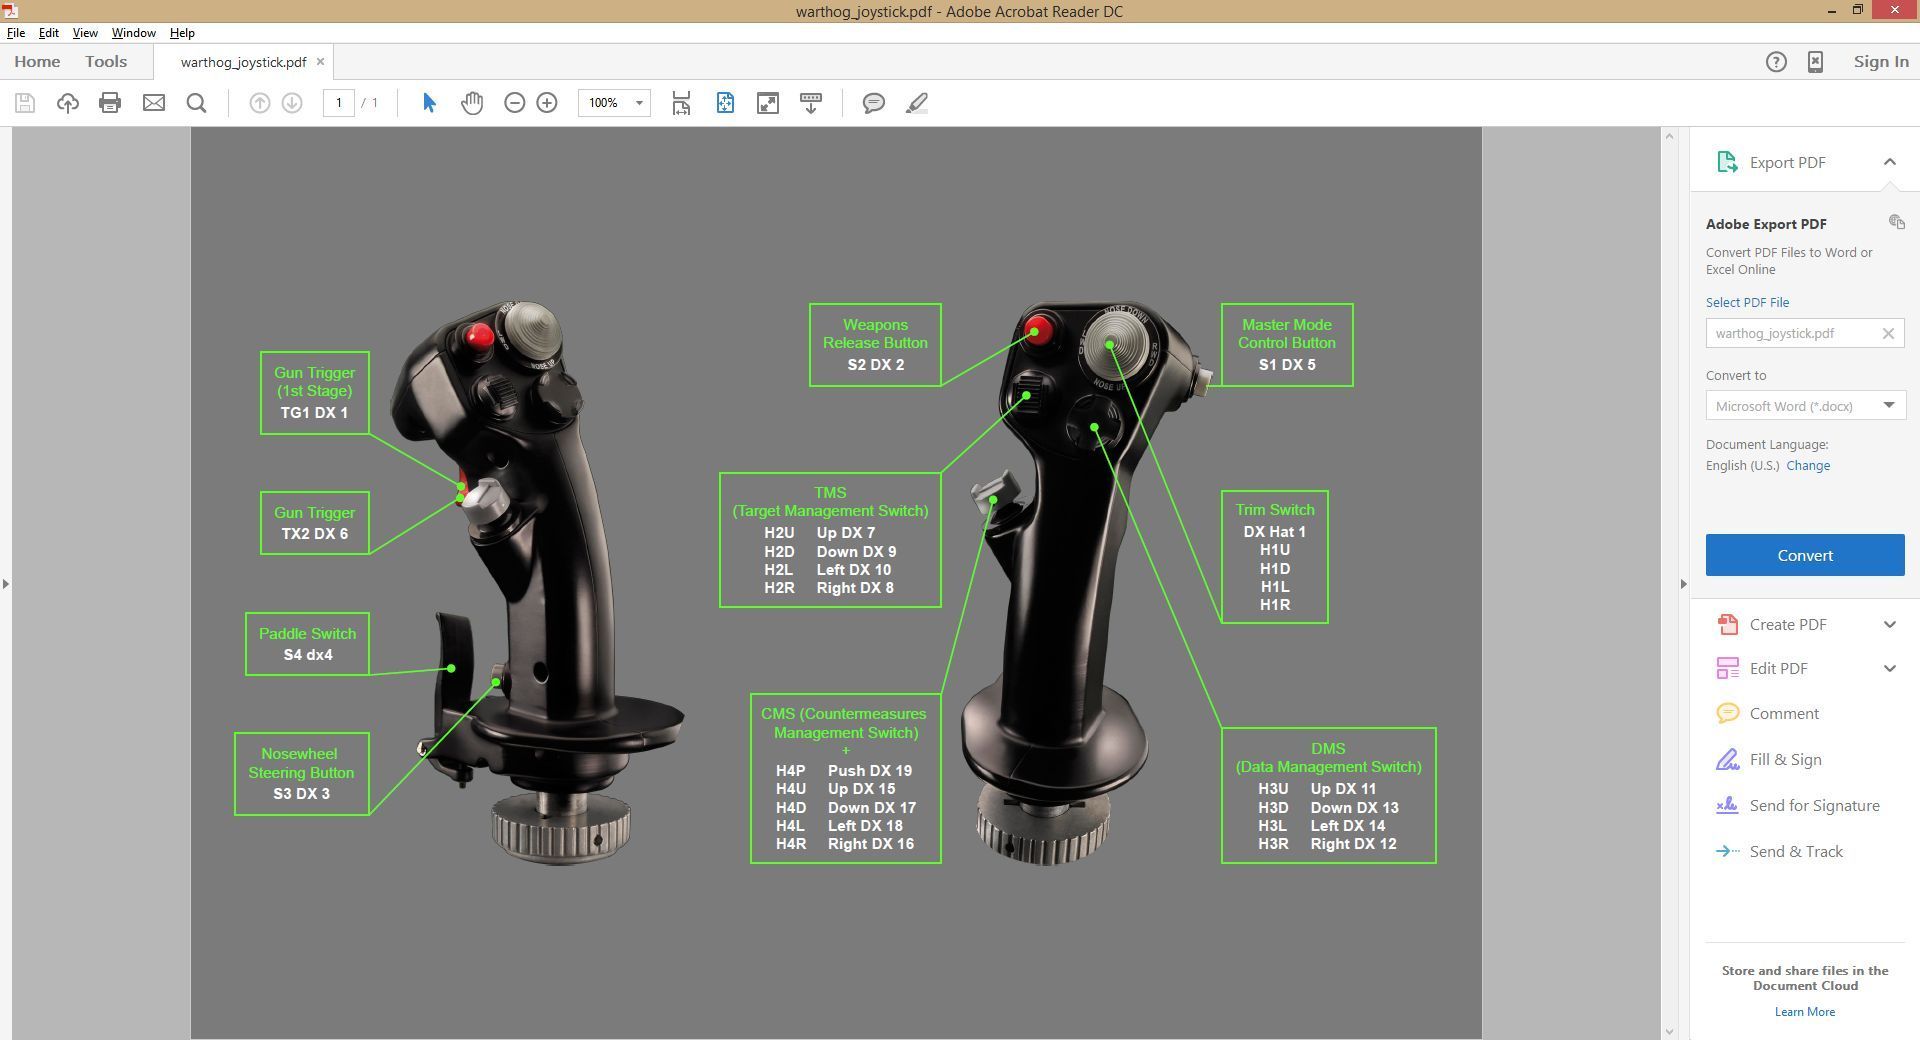Click the Change document language link
Viewport: 1920px width, 1040px height.
pyautogui.click(x=1808, y=465)
